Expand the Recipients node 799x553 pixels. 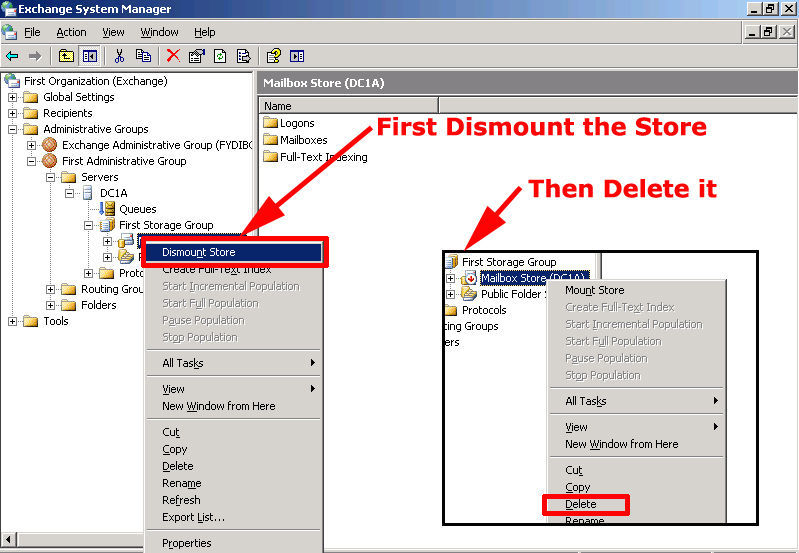coord(12,113)
